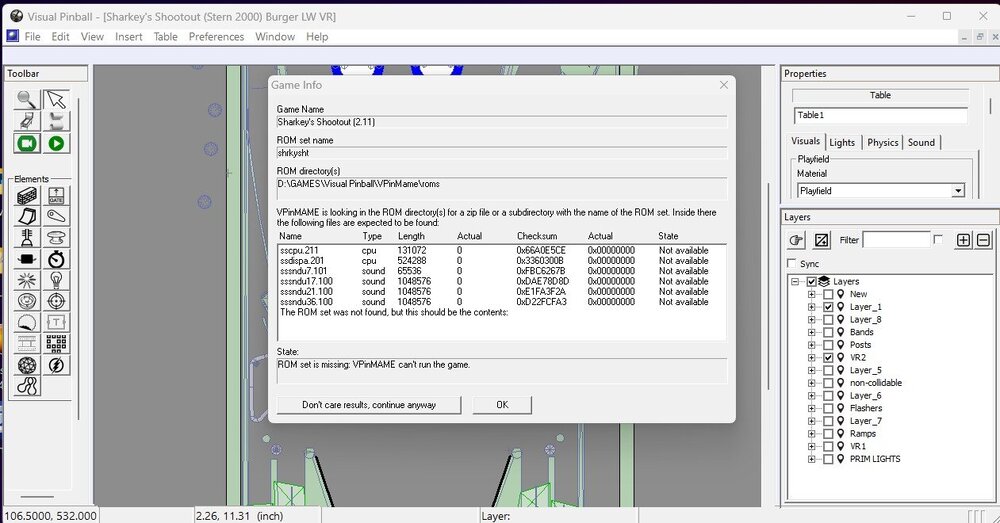The image size is (1000, 523).
Task: Select the EM Reel element tool
Action: click(x=27, y=344)
